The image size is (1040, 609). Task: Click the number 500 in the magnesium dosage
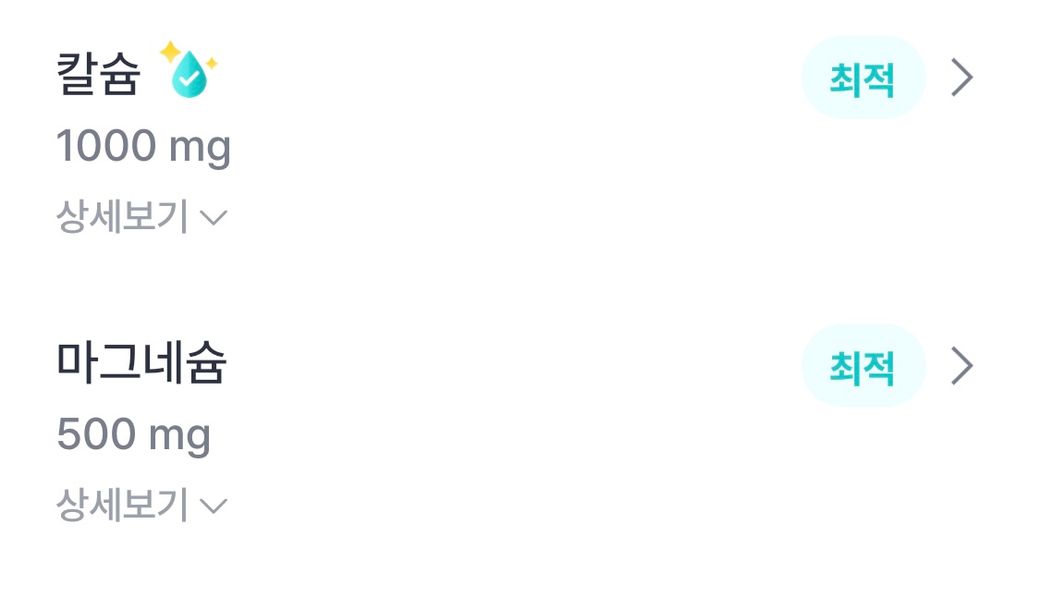click(95, 435)
